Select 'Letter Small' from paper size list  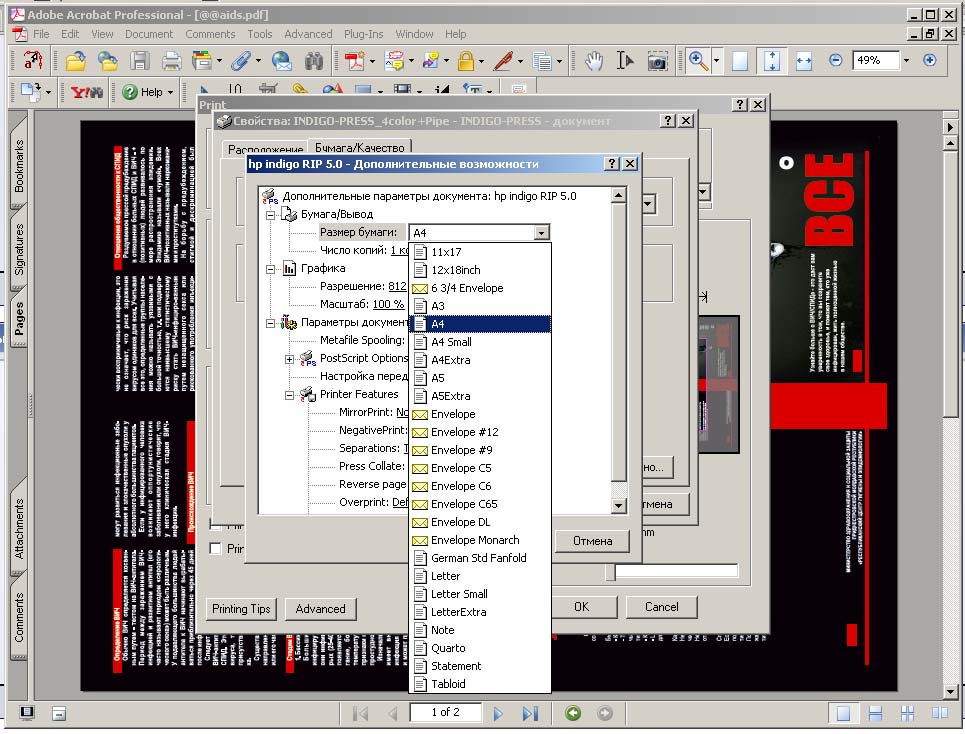coord(480,594)
